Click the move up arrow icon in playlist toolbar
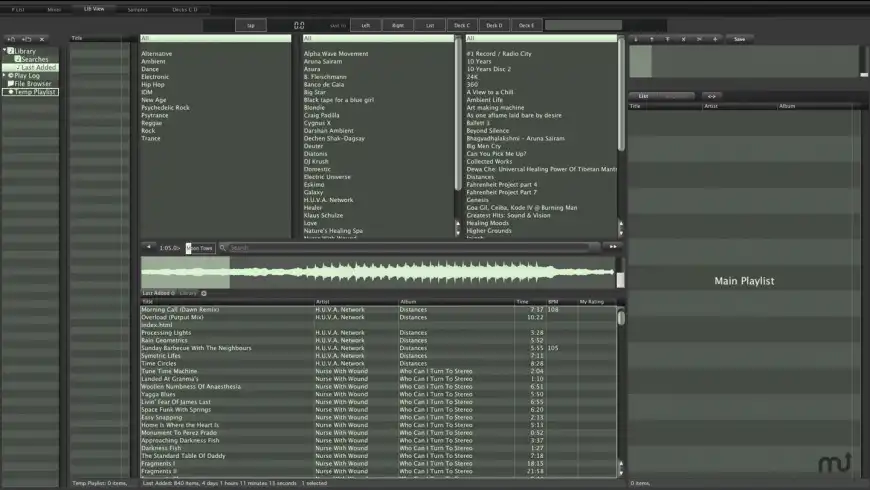 [x=652, y=39]
